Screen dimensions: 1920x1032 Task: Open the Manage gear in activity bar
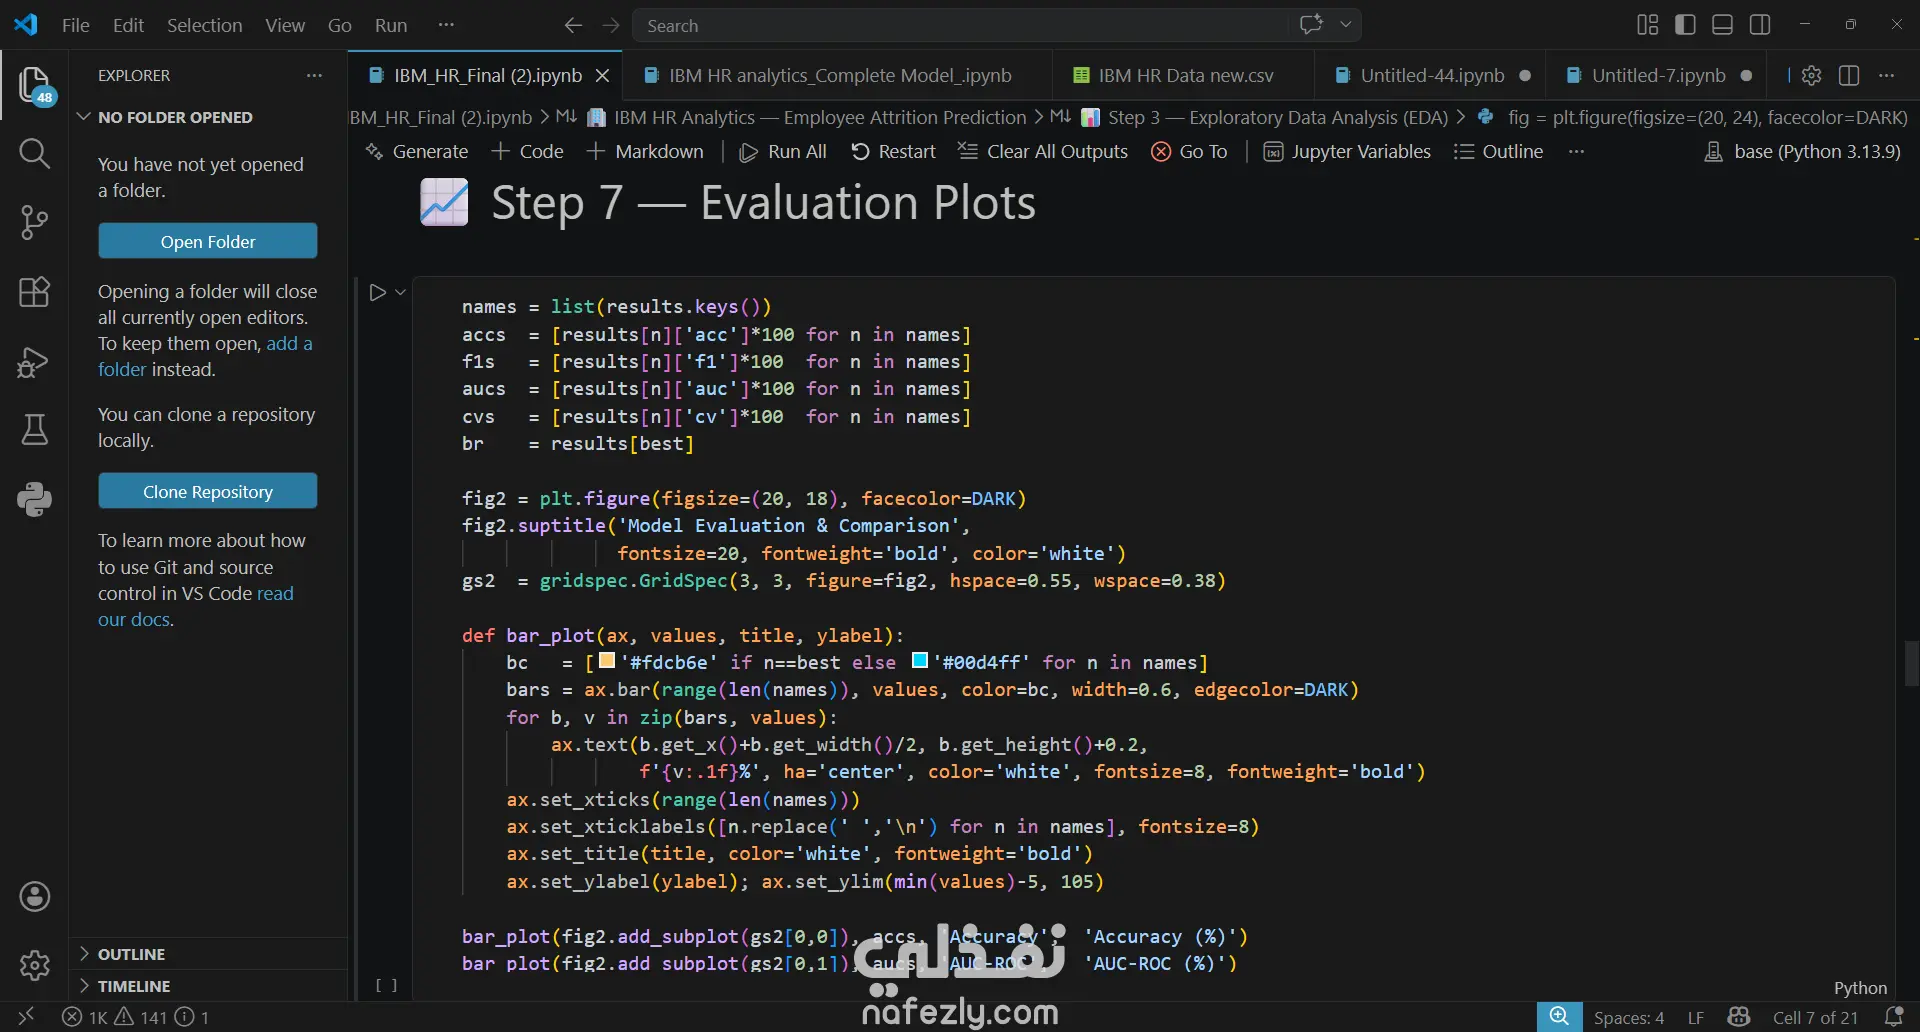(34, 965)
